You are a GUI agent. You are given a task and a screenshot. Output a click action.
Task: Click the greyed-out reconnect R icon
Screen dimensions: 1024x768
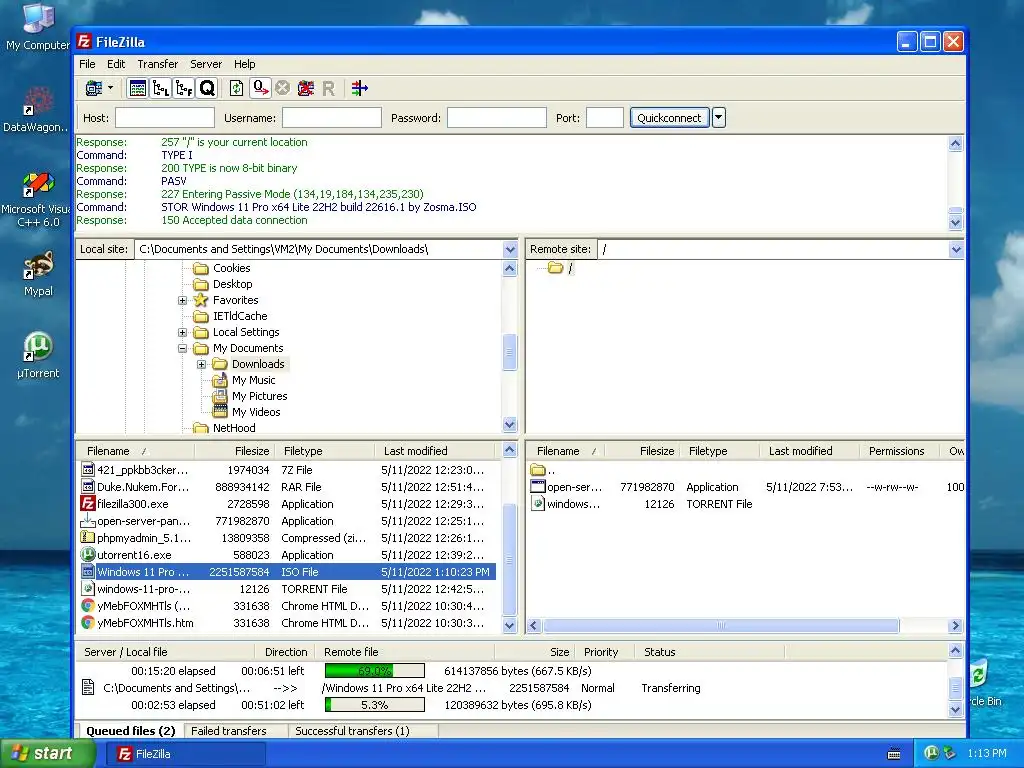tap(328, 88)
